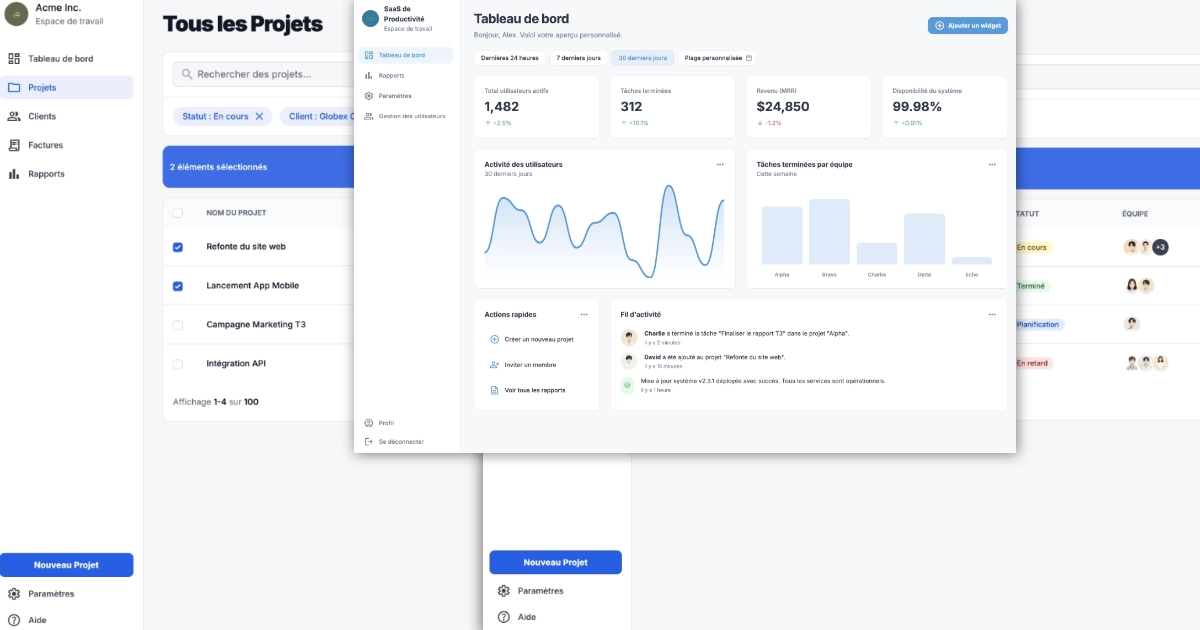Viewport: 1200px width, 630px height.
Task: Uncheck the Refonte du site web checkbox
Action: pyautogui.click(x=178, y=247)
